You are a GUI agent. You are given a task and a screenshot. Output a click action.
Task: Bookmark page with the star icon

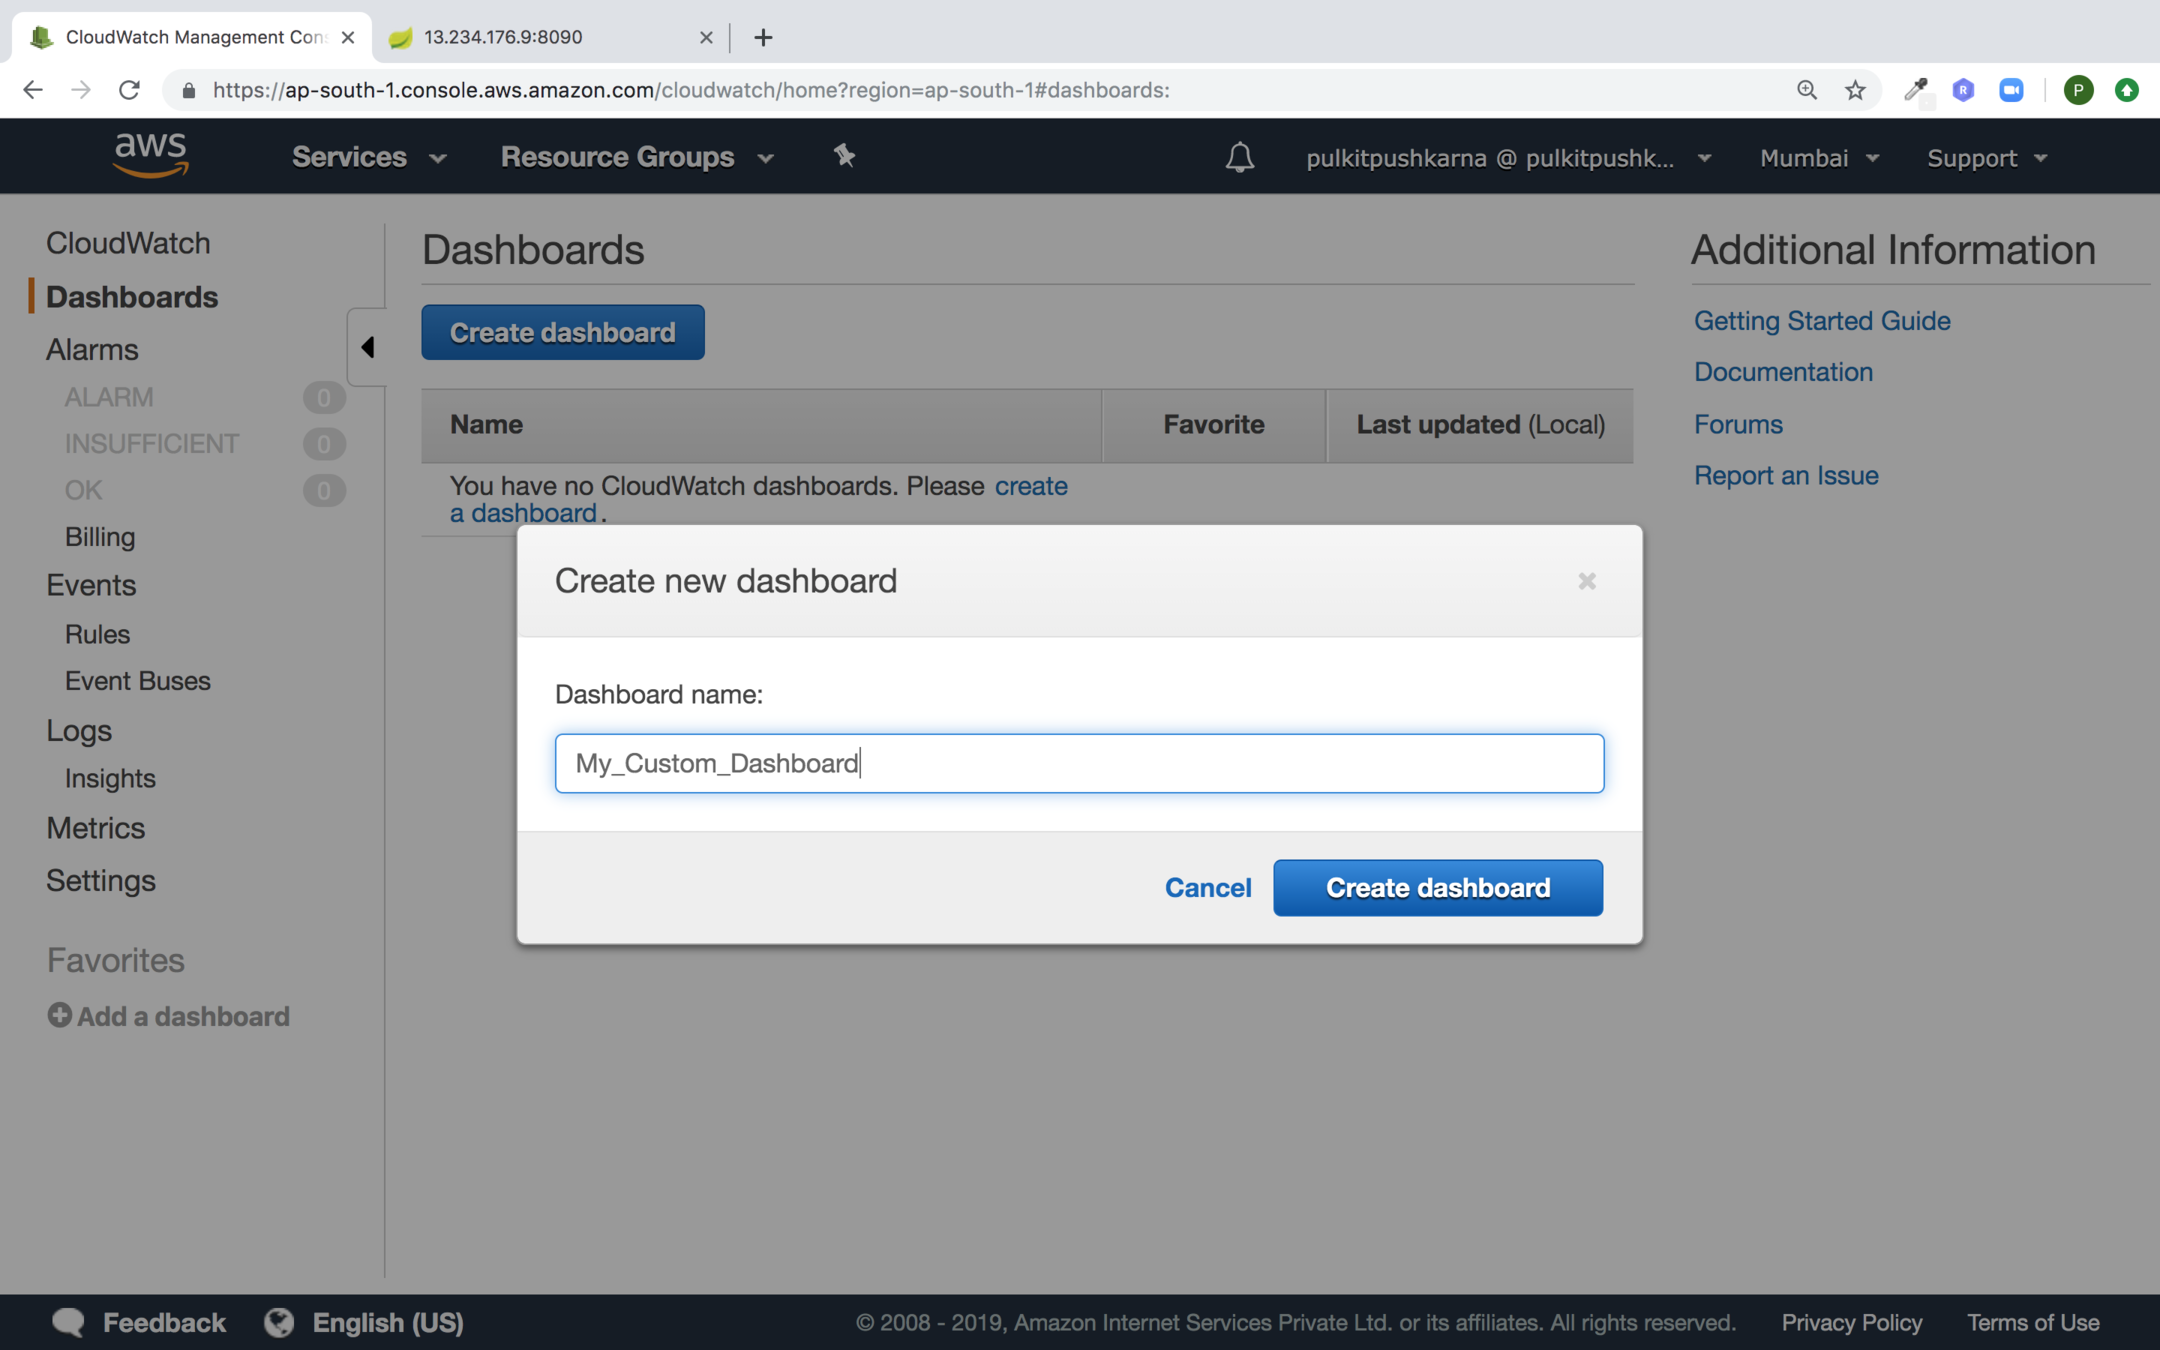[x=1855, y=90]
